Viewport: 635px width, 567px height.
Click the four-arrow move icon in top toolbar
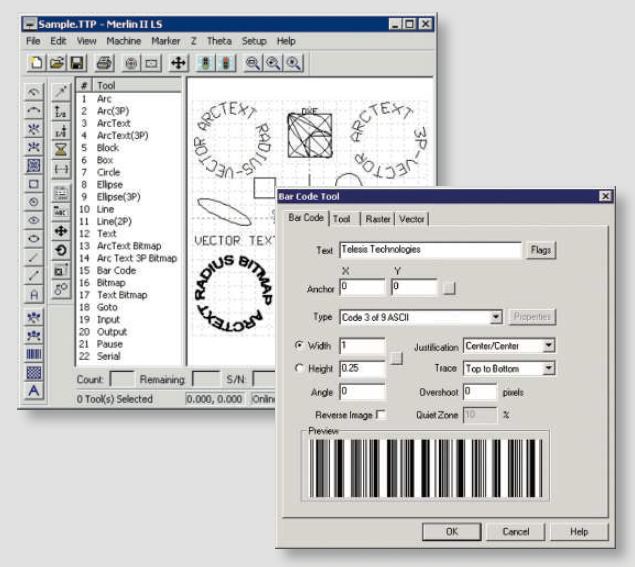(x=178, y=63)
